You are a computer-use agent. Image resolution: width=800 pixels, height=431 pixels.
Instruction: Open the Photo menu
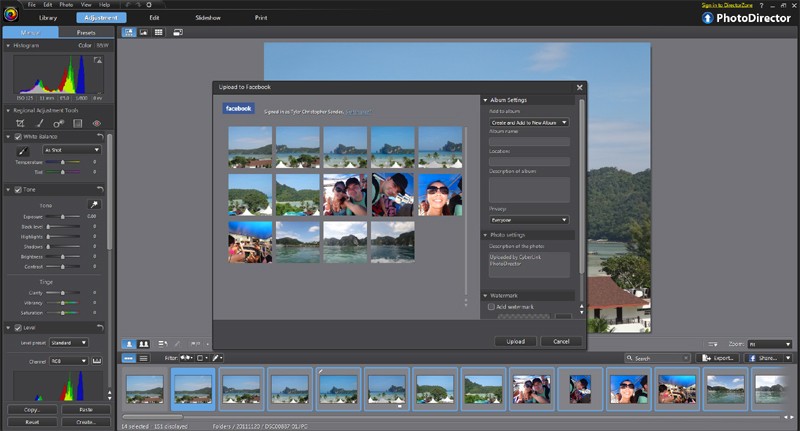point(66,5)
